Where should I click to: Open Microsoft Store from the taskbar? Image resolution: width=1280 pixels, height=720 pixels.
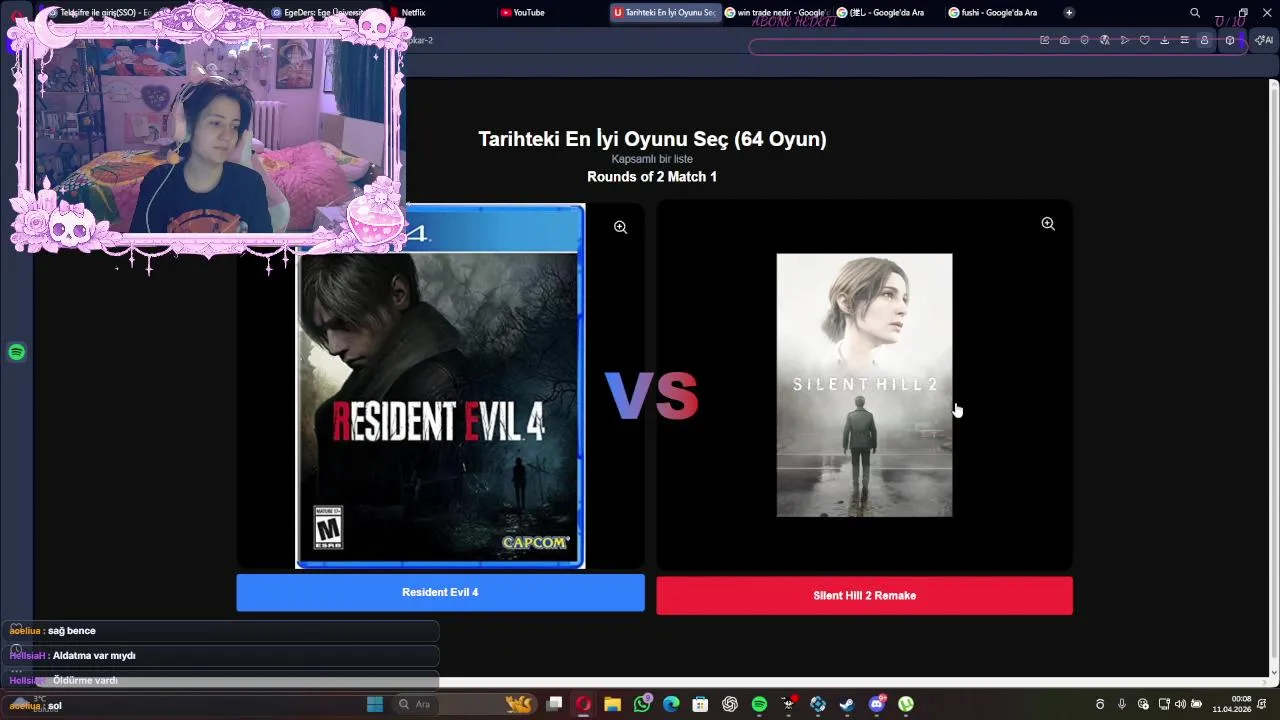[x=700, y=704]
